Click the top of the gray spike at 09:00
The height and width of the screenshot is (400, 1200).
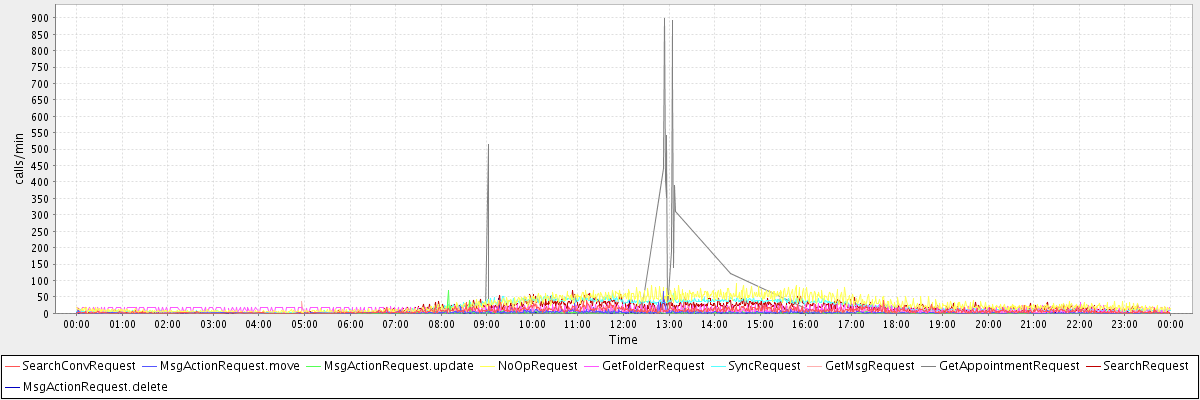[x=488, y=145]
